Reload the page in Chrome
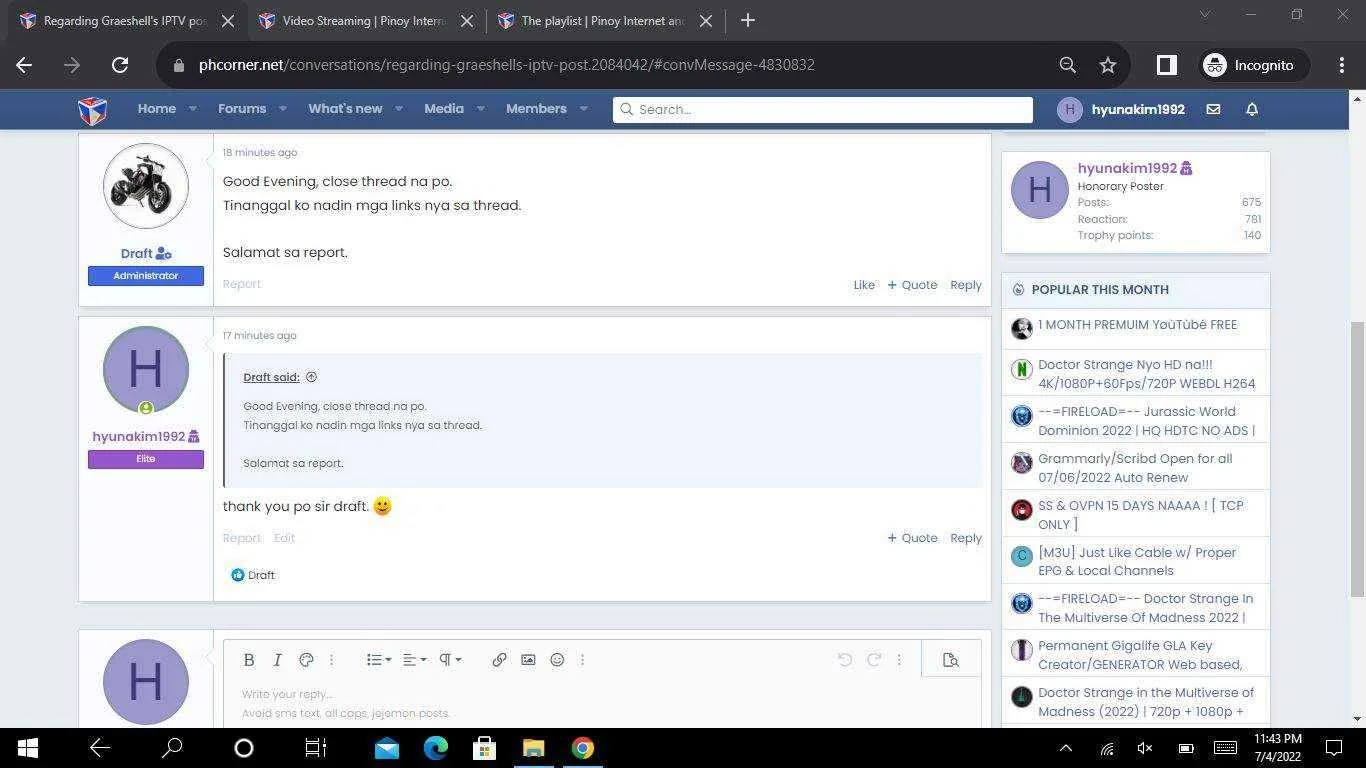 click(120, 65)
